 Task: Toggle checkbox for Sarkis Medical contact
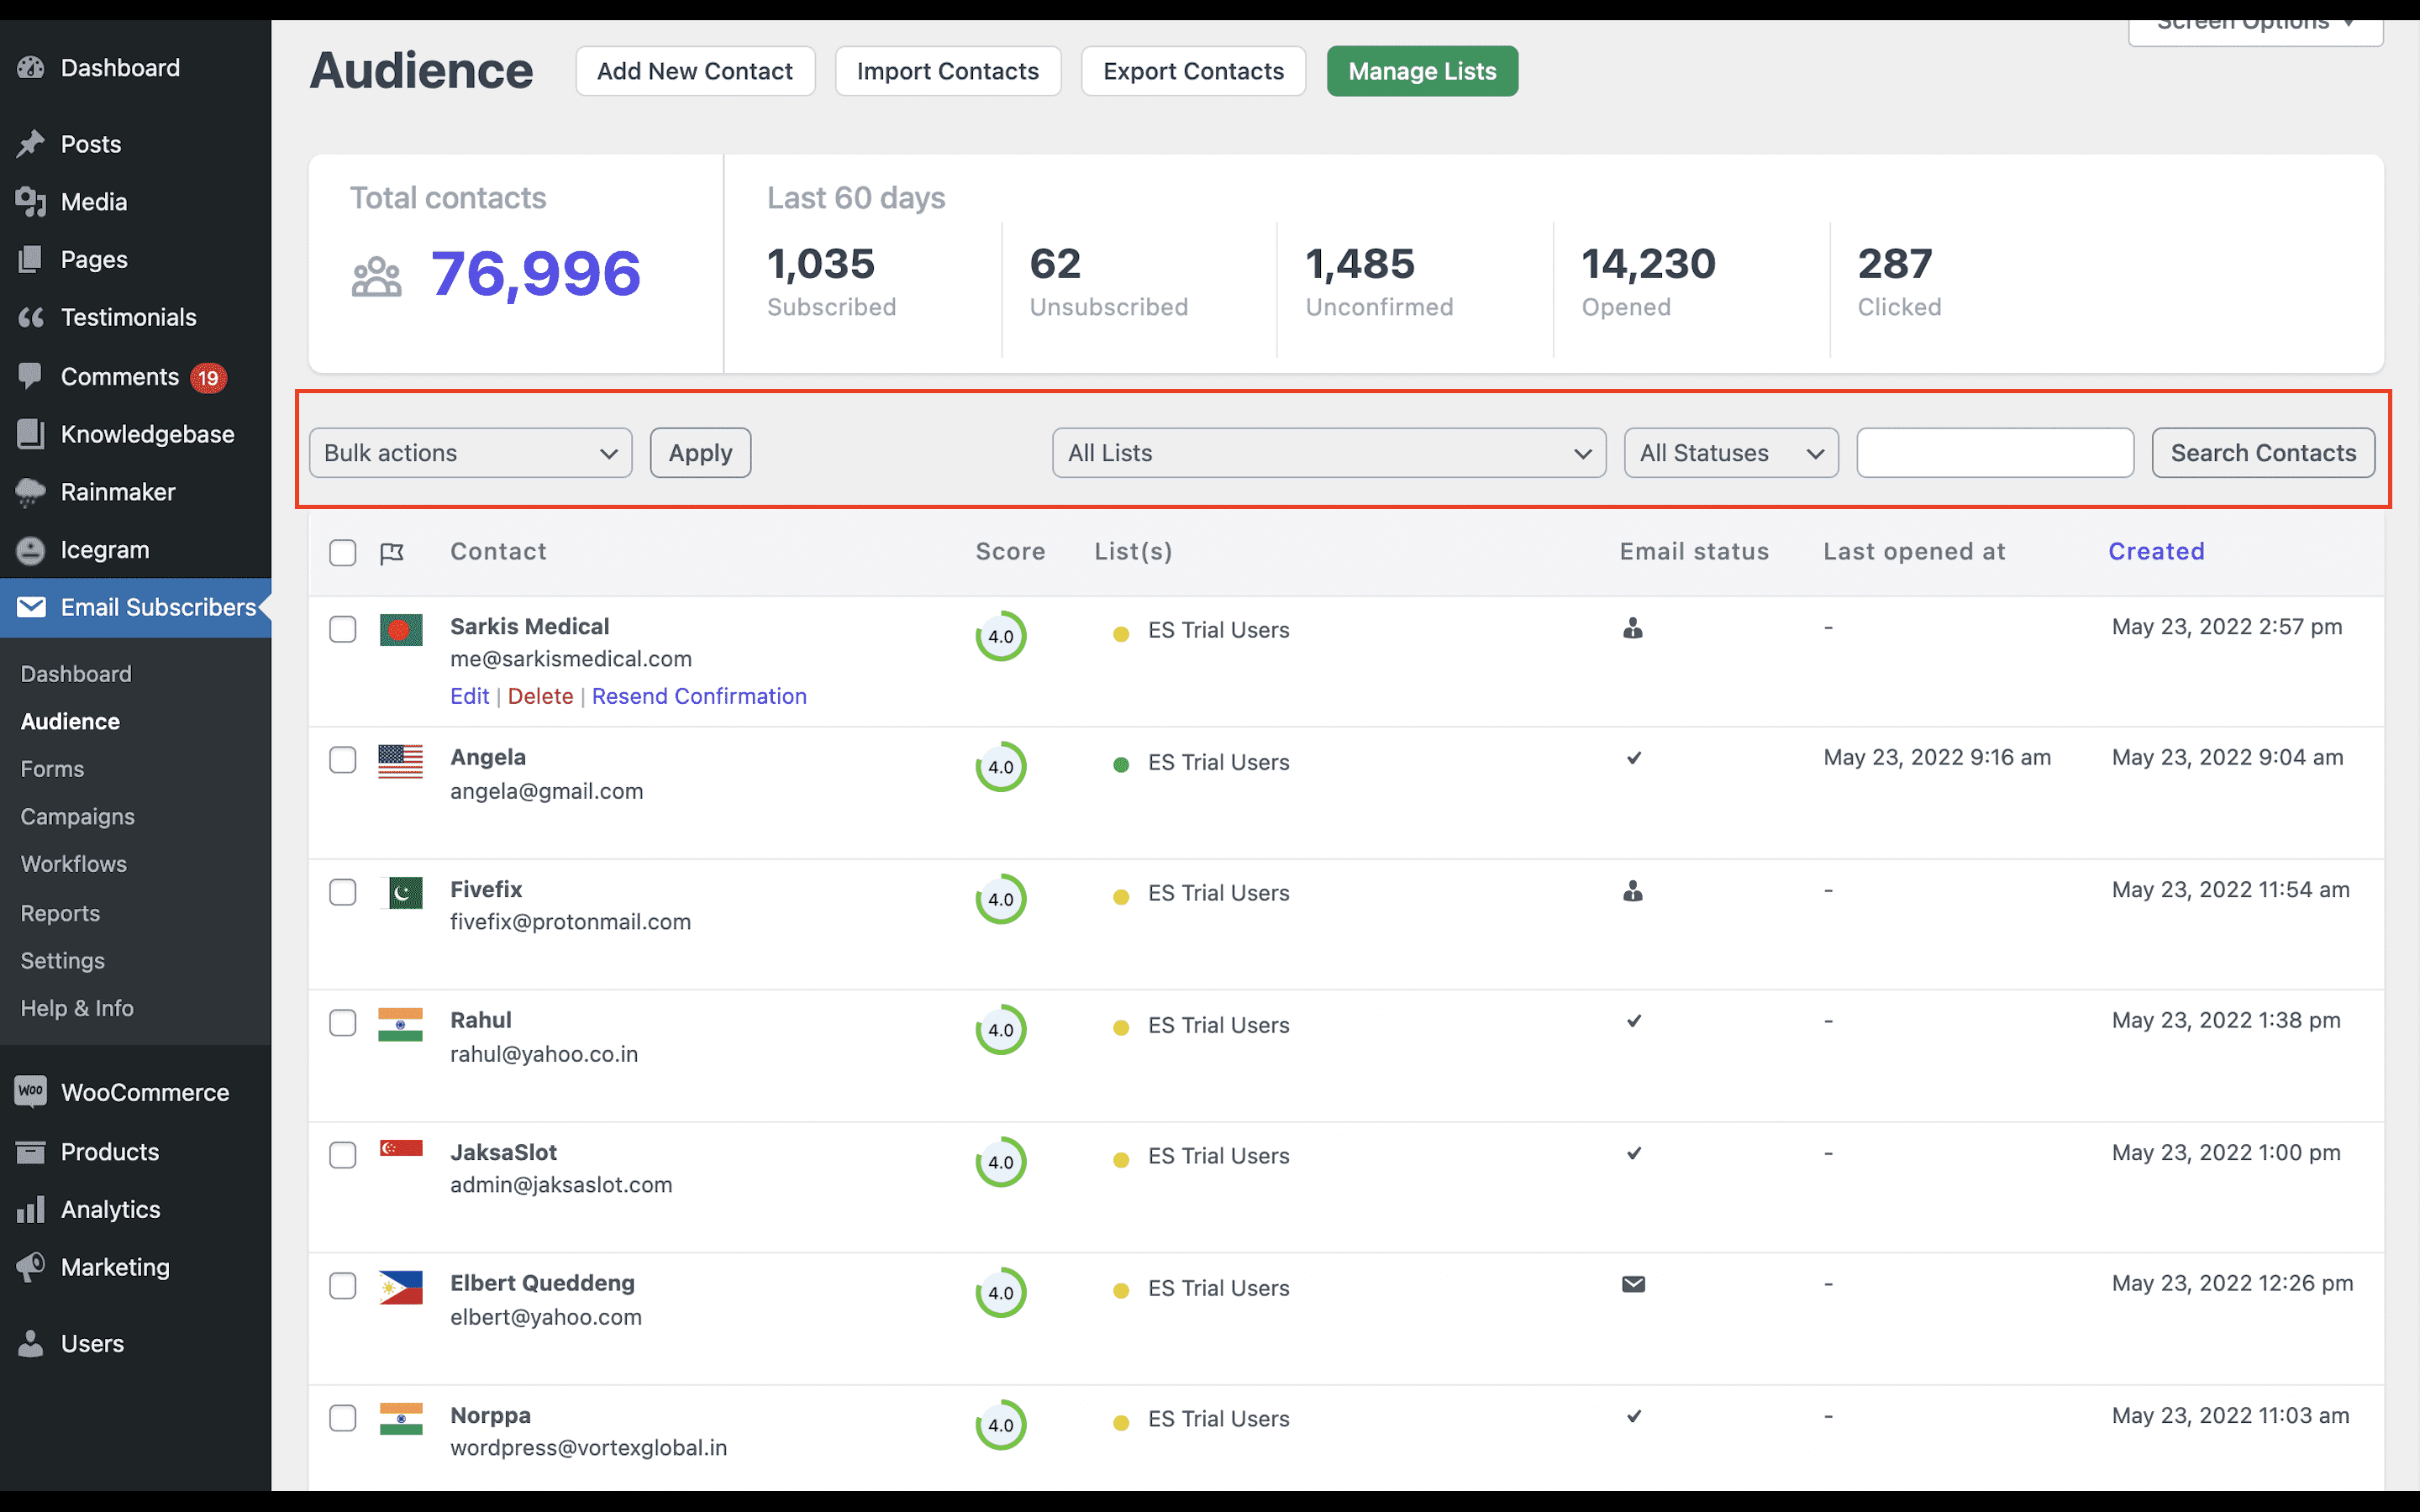coord(341,629)
